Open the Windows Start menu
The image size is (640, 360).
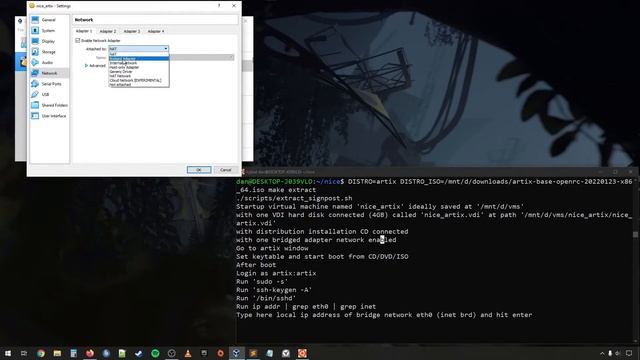(x=8, y=353)
